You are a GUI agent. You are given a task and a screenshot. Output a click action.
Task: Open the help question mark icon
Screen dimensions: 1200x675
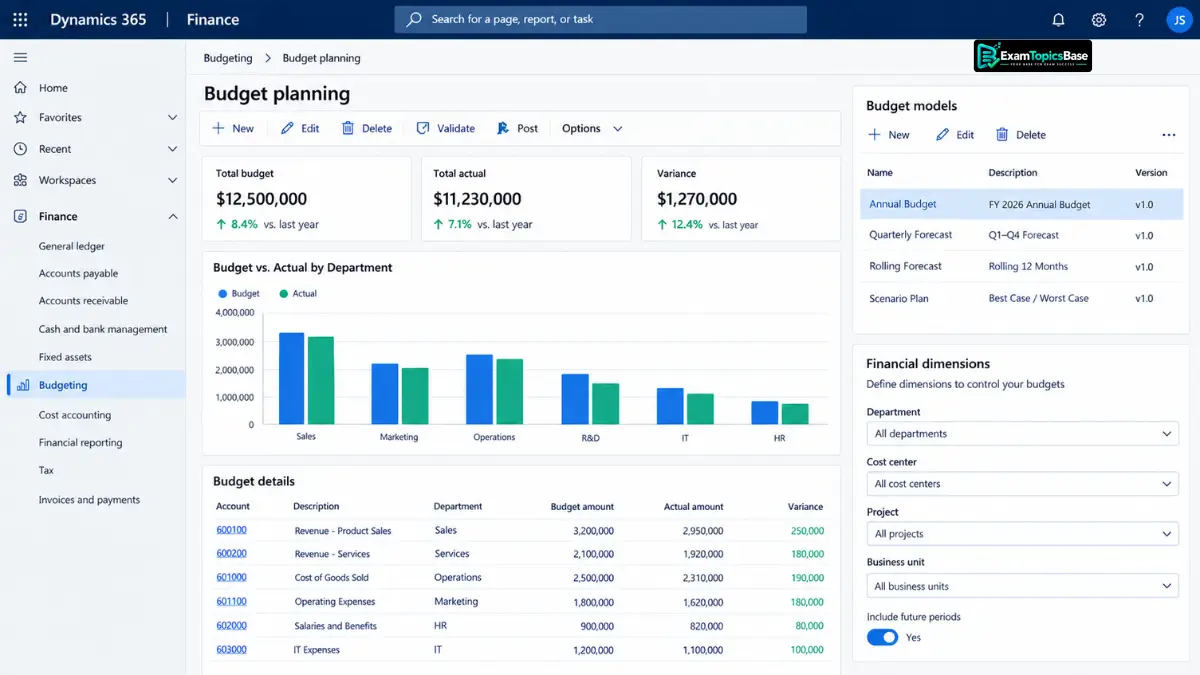tap(1139, 20)
